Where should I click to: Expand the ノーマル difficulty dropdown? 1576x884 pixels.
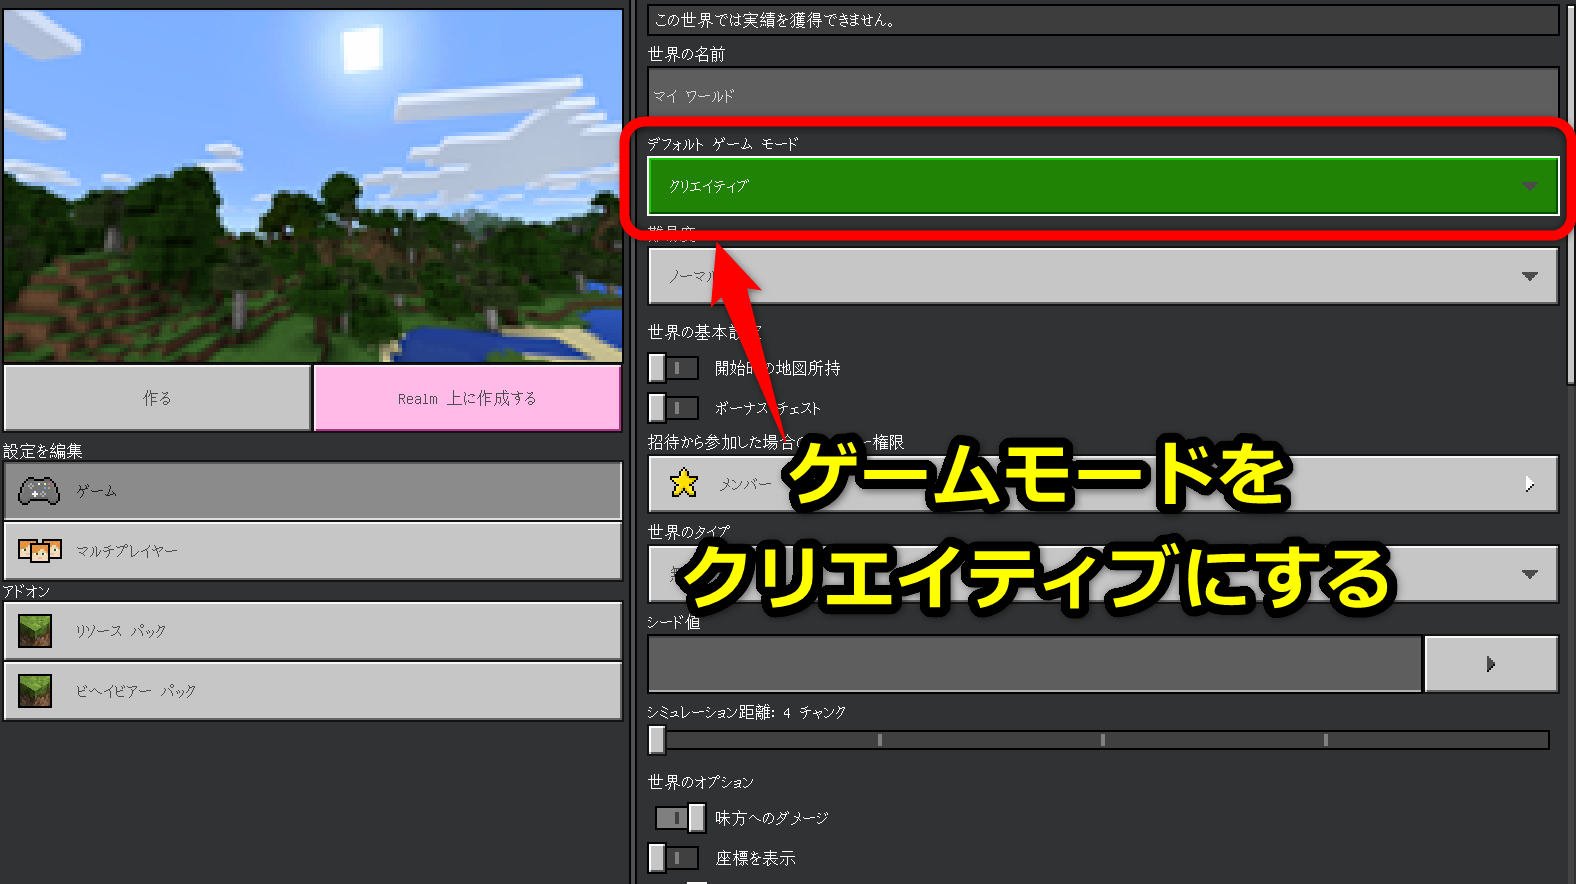tap(1102, 276)
